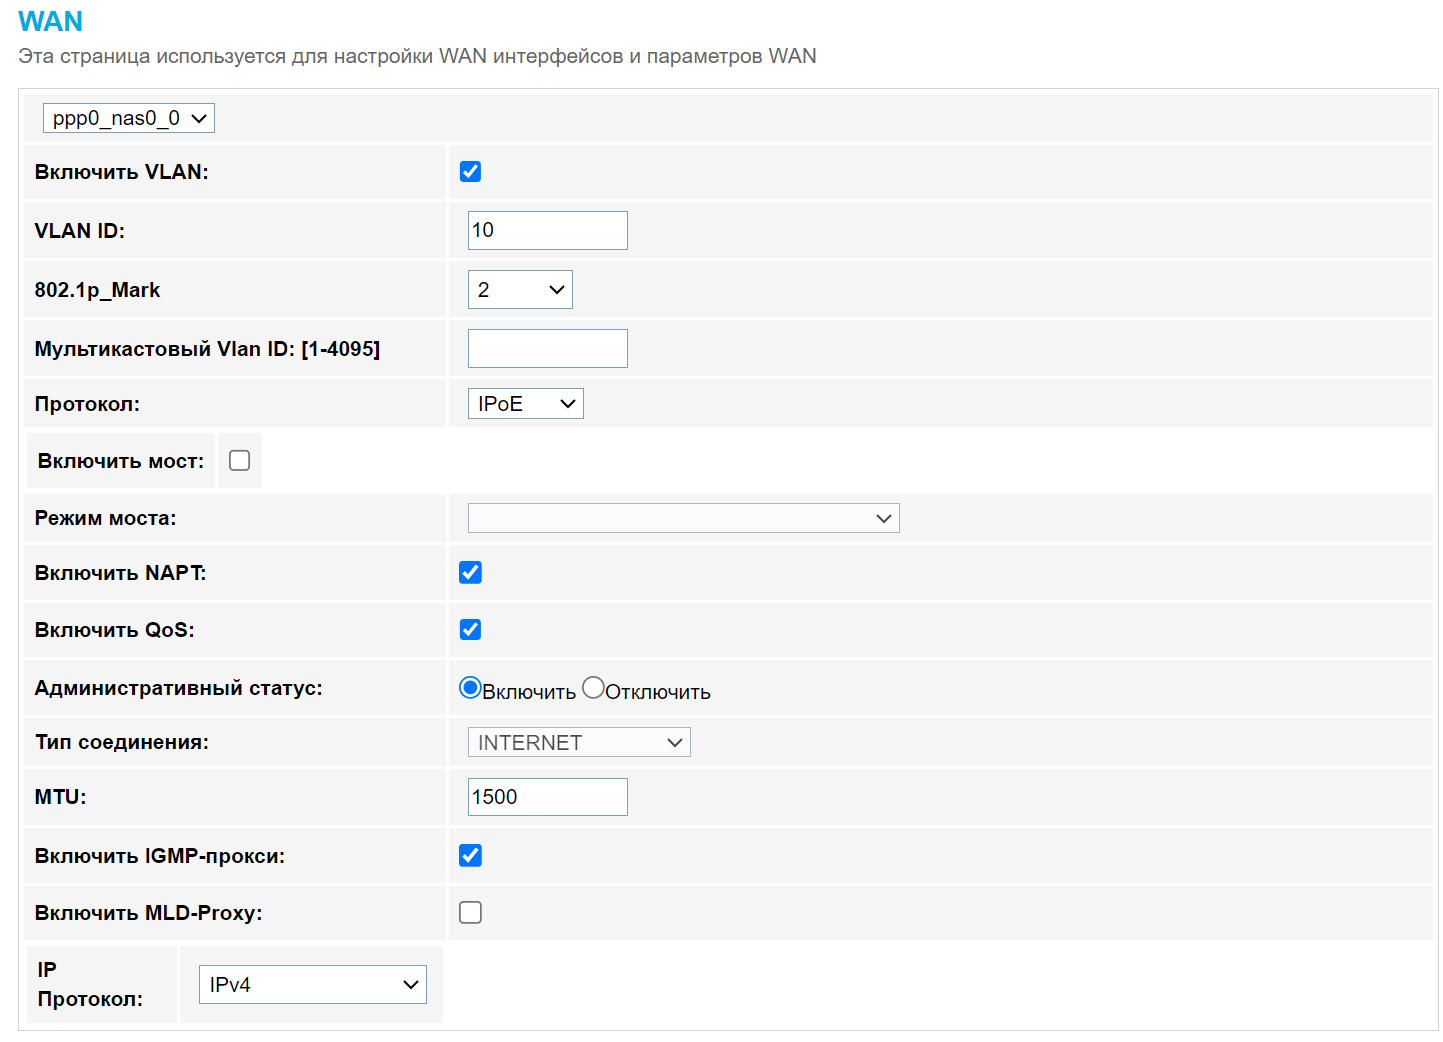Click the WAN page description text
The height and width of the screenshot is (1042, 1443).
click(417, 56)
